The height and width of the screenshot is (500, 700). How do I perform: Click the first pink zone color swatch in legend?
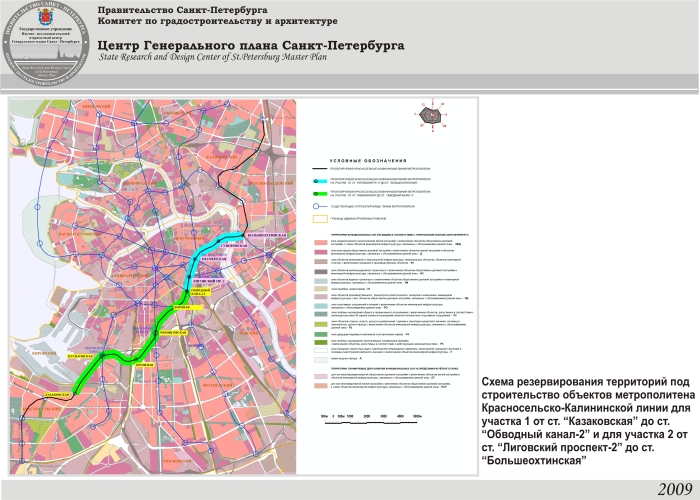pyautogui.click(x=322, y=244)
